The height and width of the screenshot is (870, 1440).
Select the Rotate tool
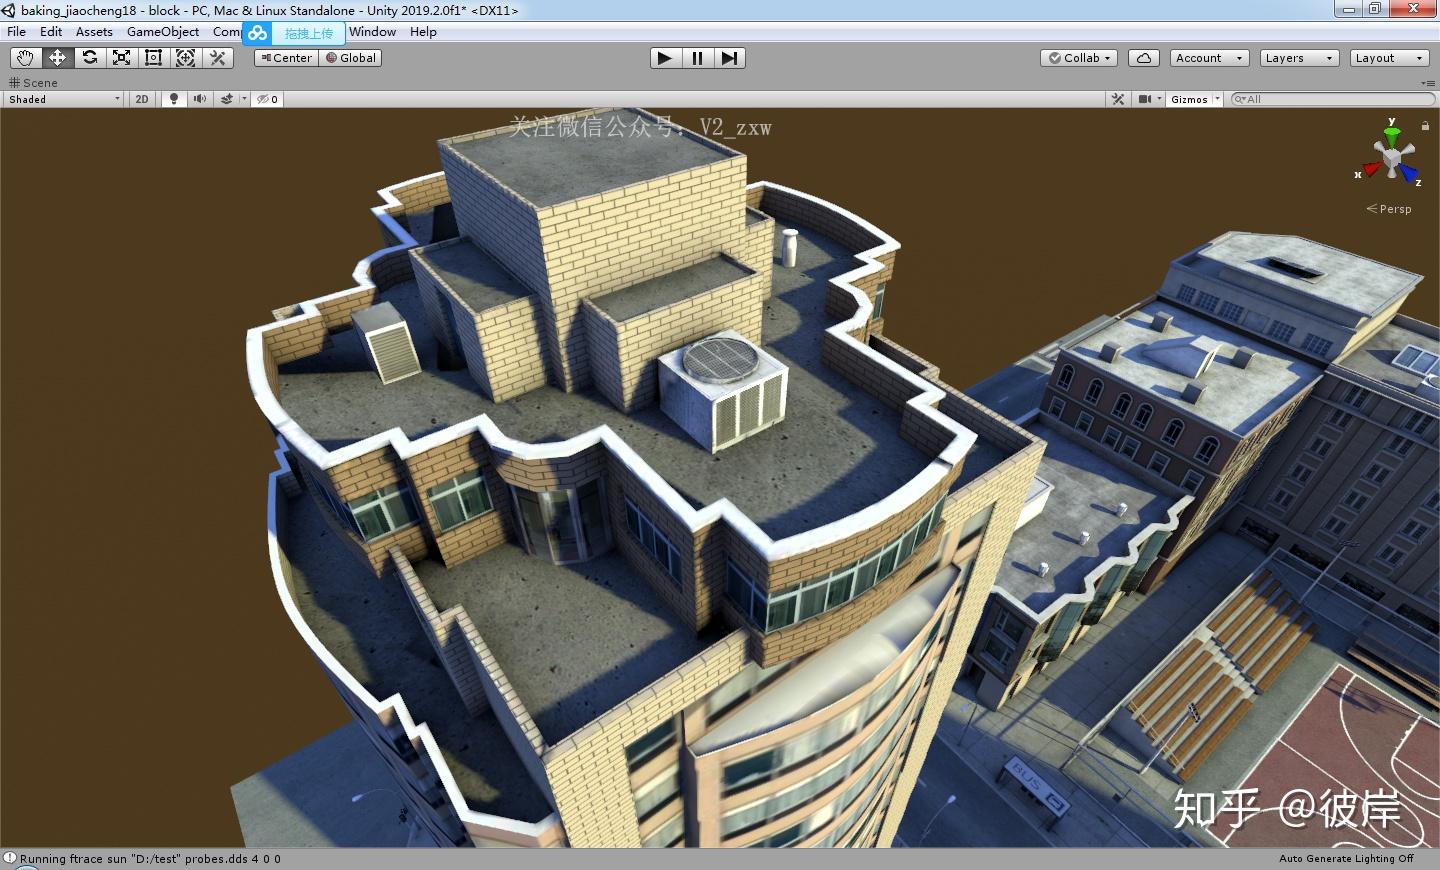[x=89, y=58]
